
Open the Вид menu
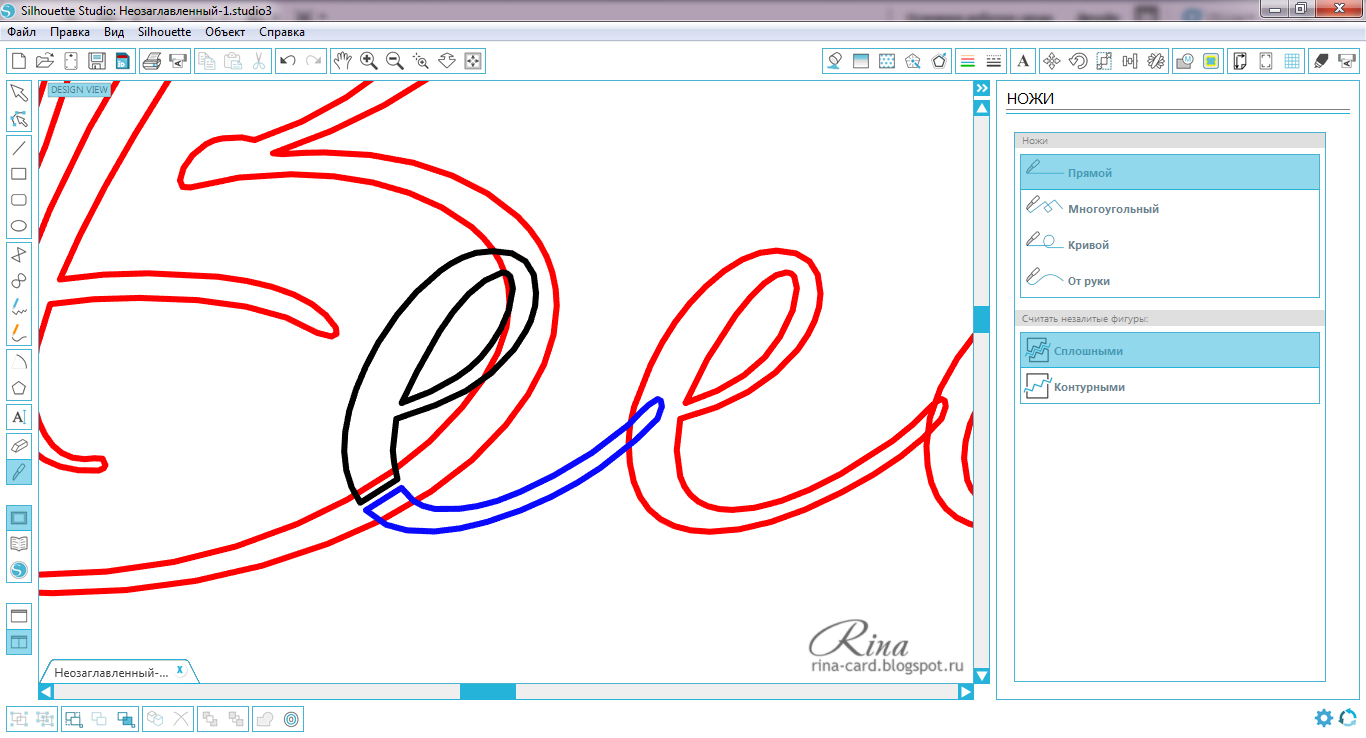114,32
